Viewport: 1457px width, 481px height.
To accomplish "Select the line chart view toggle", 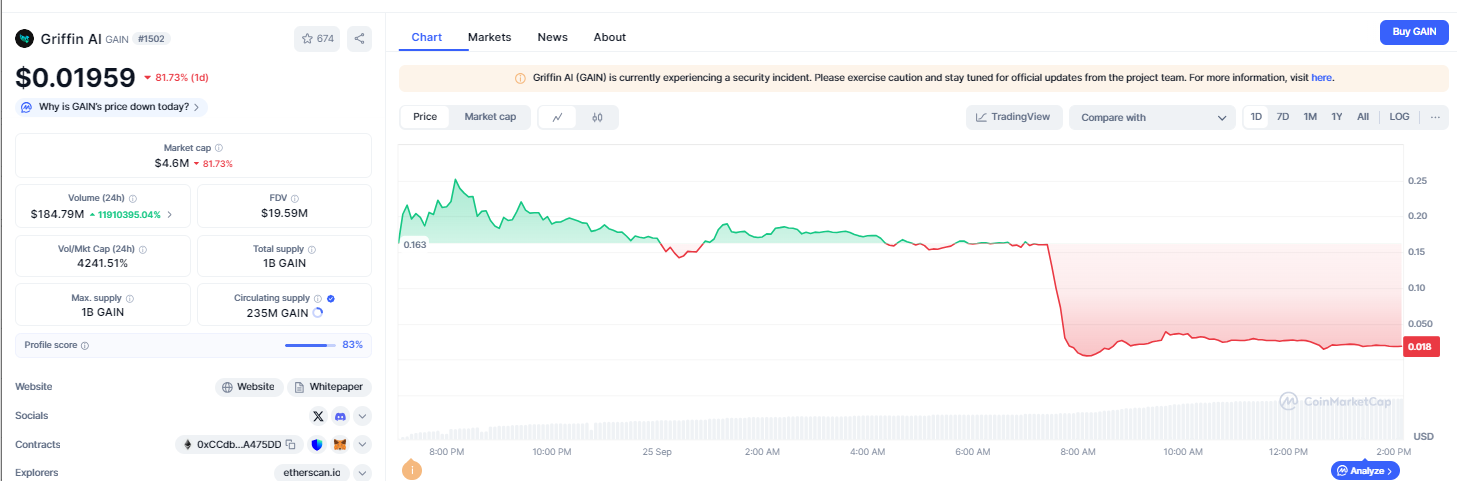I will coord(558,117).
